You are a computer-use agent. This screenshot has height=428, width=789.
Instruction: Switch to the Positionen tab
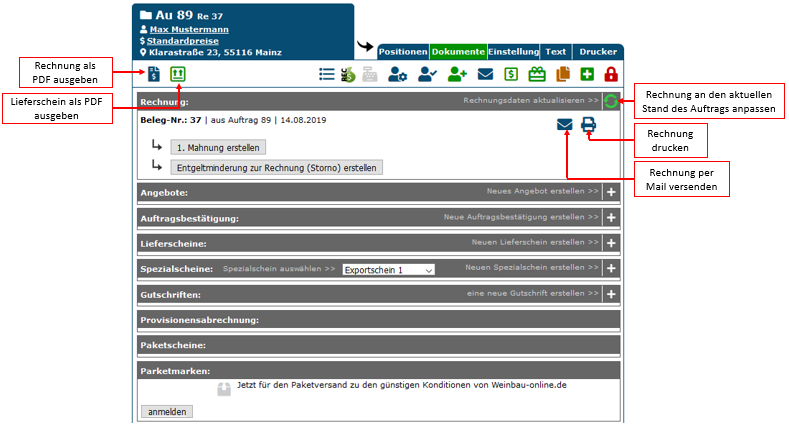(404, 51)
